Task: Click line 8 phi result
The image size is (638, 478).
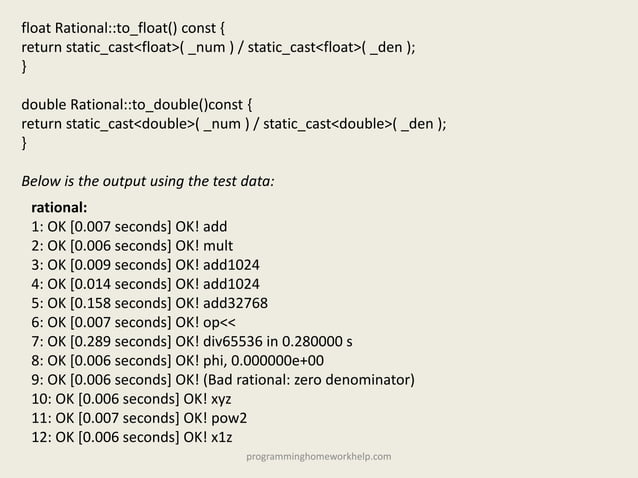Action: tap(178, 360)
